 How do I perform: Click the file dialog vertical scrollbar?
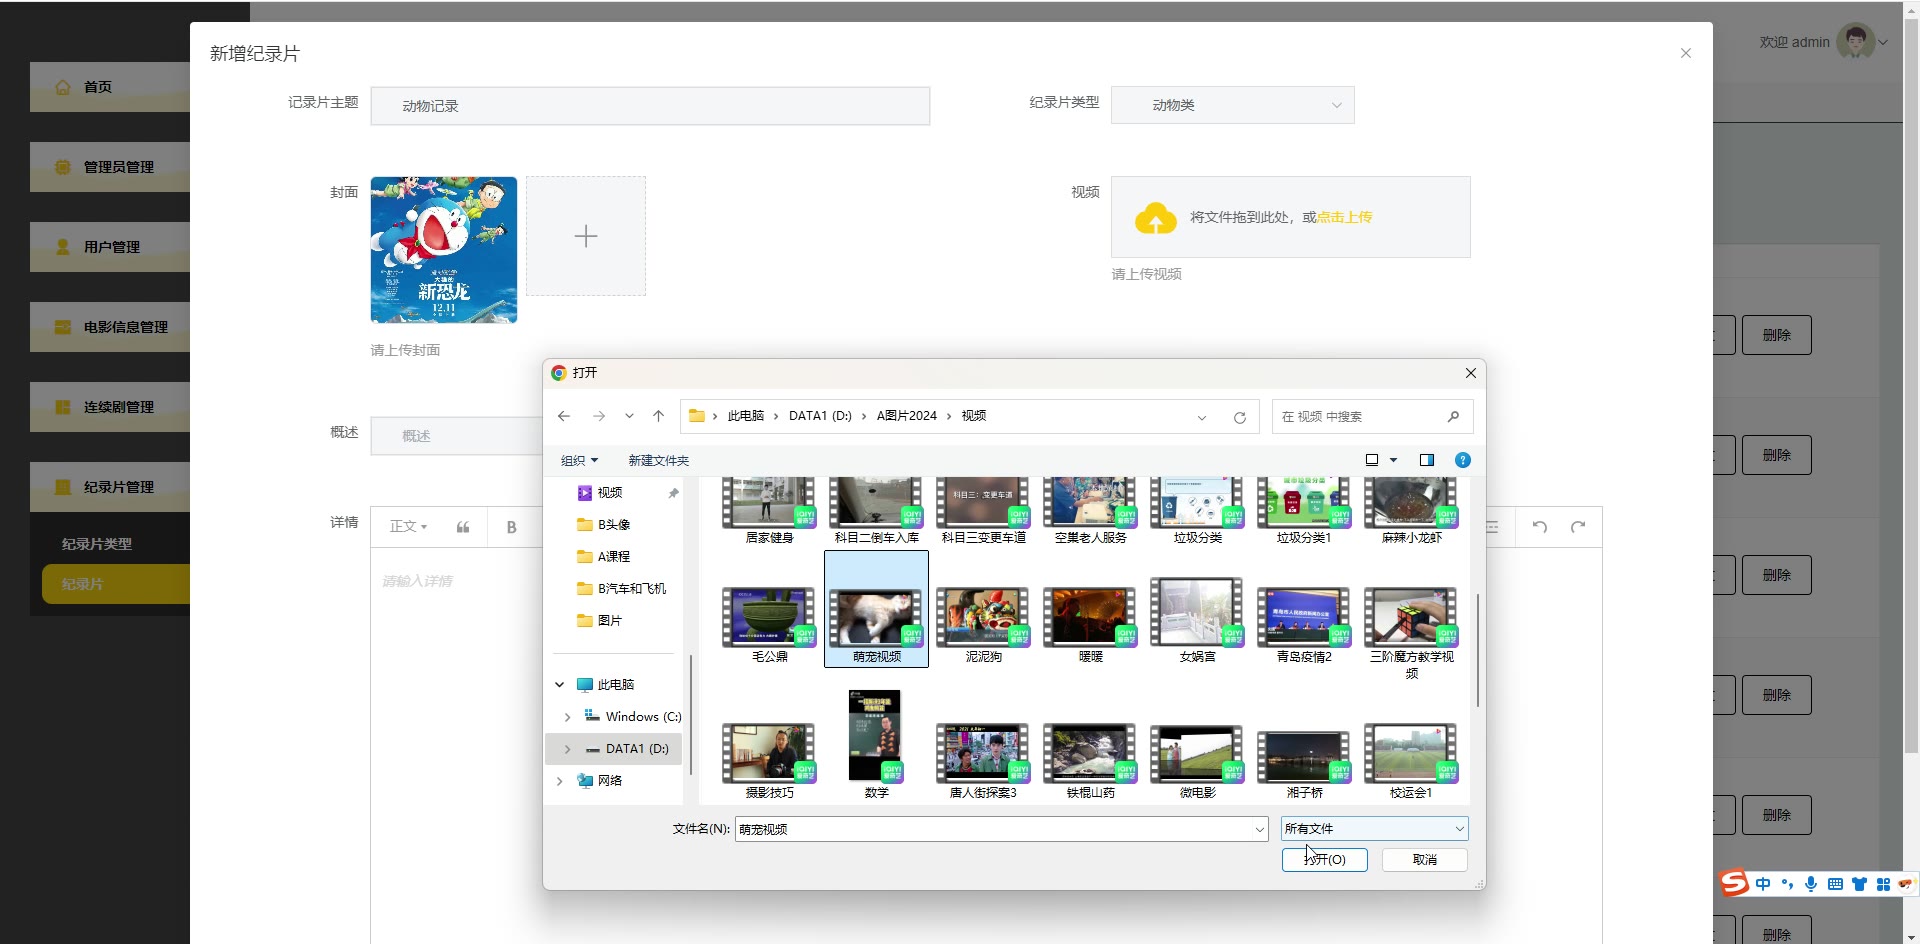pyautogui.click(x=1477, y=650)
